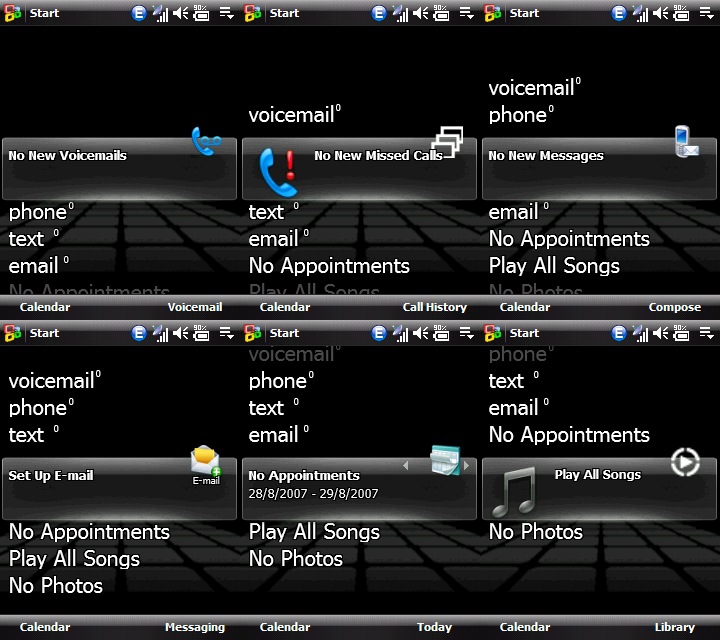The image size is (720, 640).
Task: Click the blue voicemail handset icon
Action: pos(206,142)
